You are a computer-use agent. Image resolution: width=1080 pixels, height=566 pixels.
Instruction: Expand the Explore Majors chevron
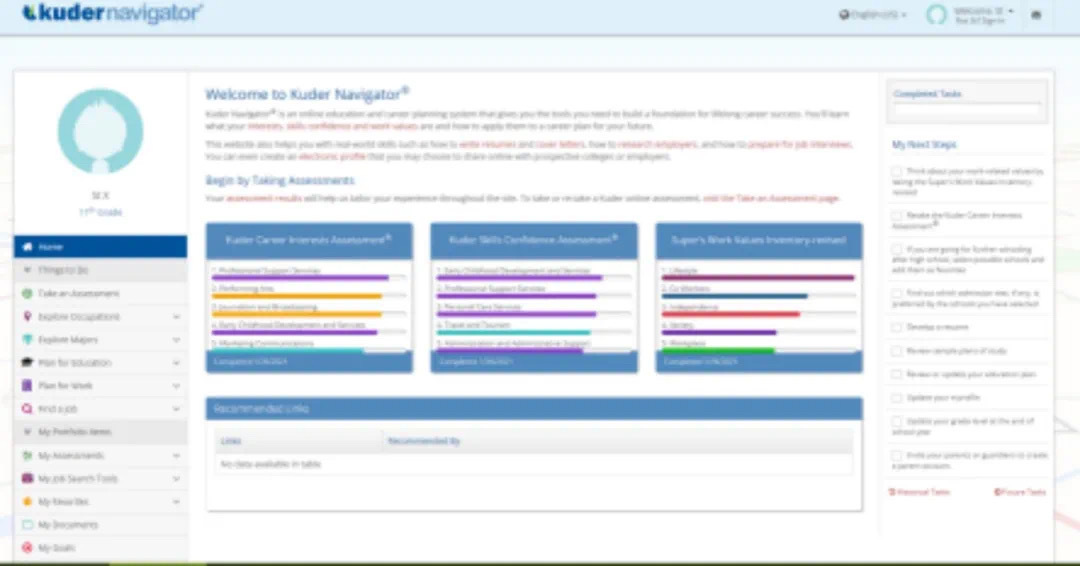coord(176,339)
